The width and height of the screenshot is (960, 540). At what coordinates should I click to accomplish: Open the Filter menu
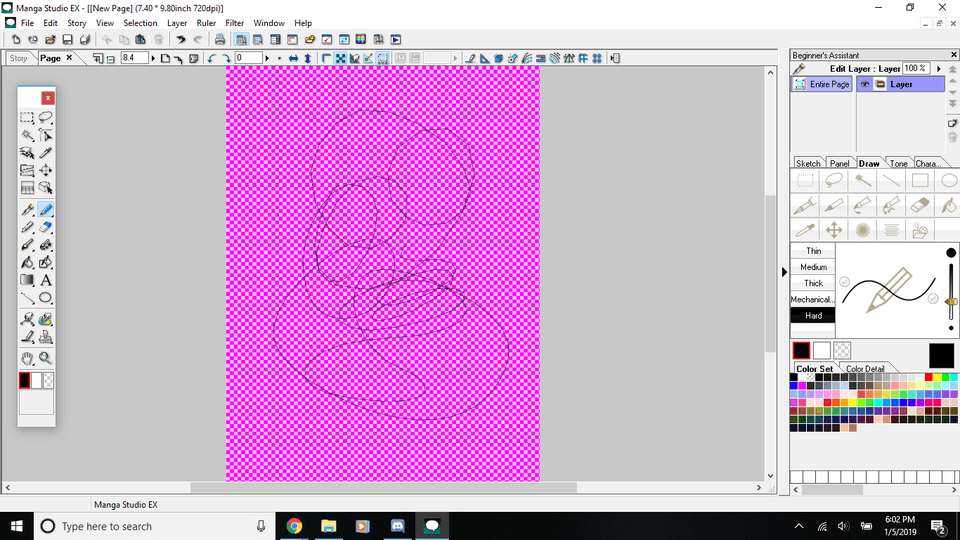click(x=235, y=23)
